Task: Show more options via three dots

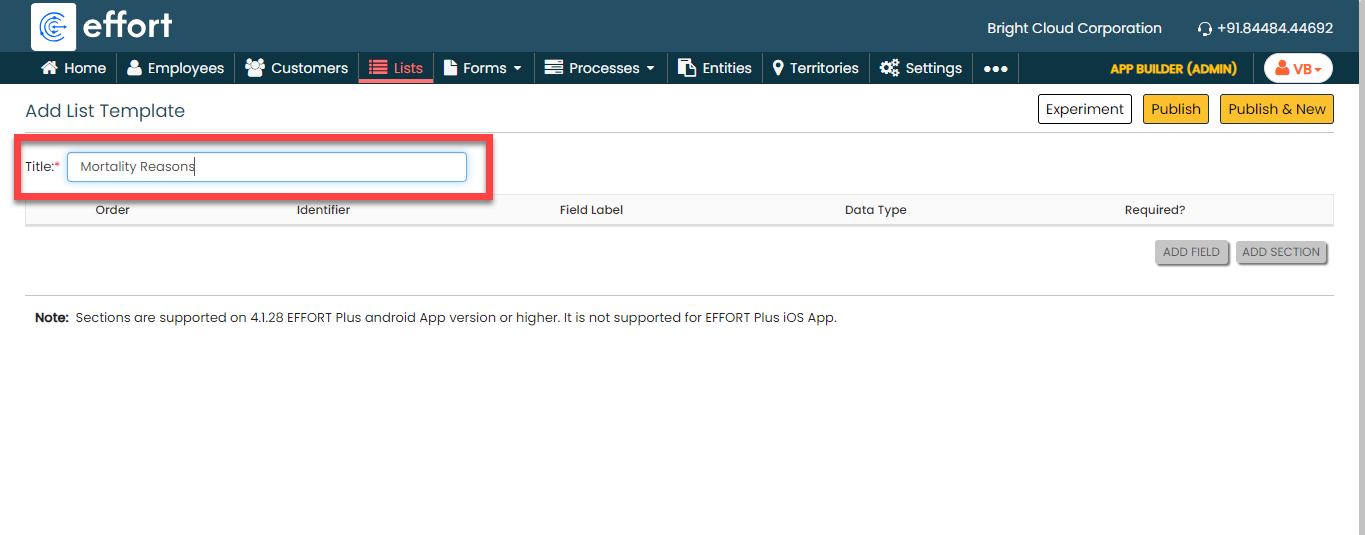Action: pyautogui.click(x=995, y=69)
